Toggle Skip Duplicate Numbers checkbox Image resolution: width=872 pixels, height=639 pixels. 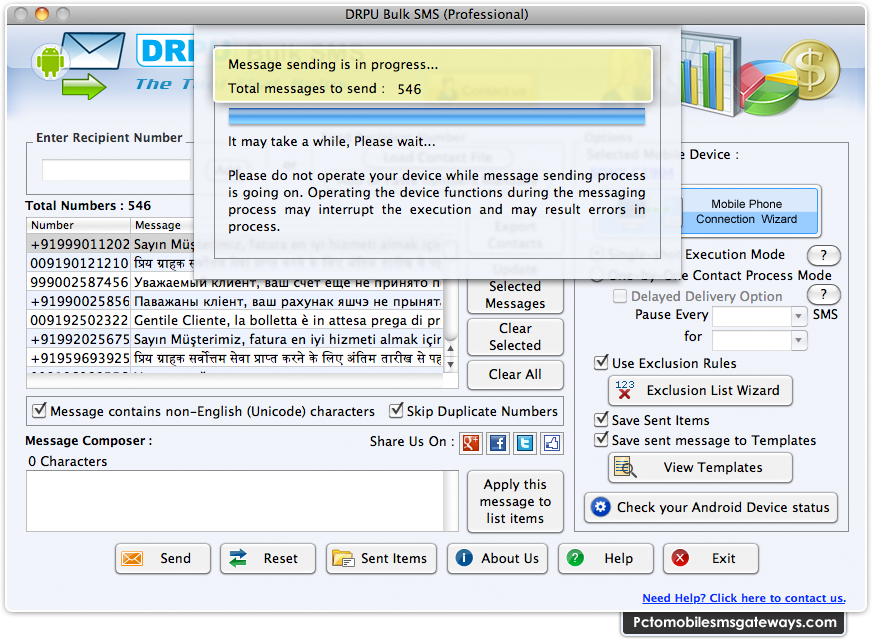click(x=396, y=410)
